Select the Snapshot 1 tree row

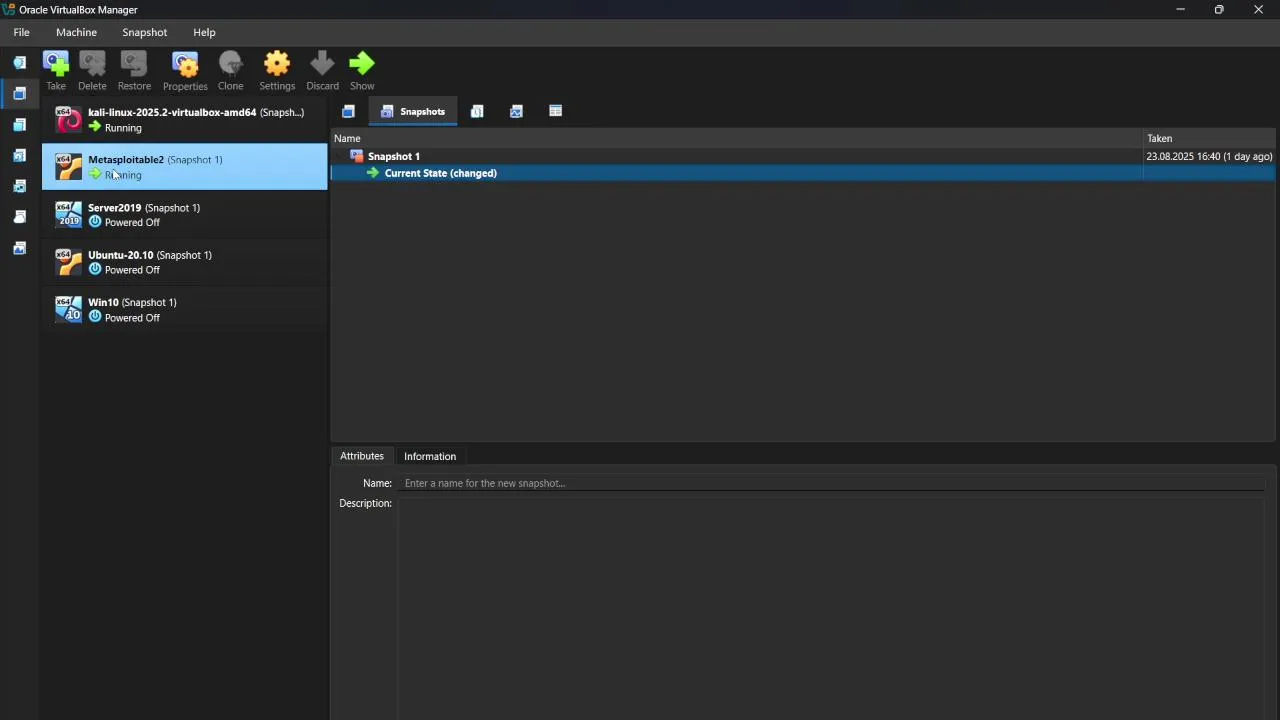[x=803, y=156]
